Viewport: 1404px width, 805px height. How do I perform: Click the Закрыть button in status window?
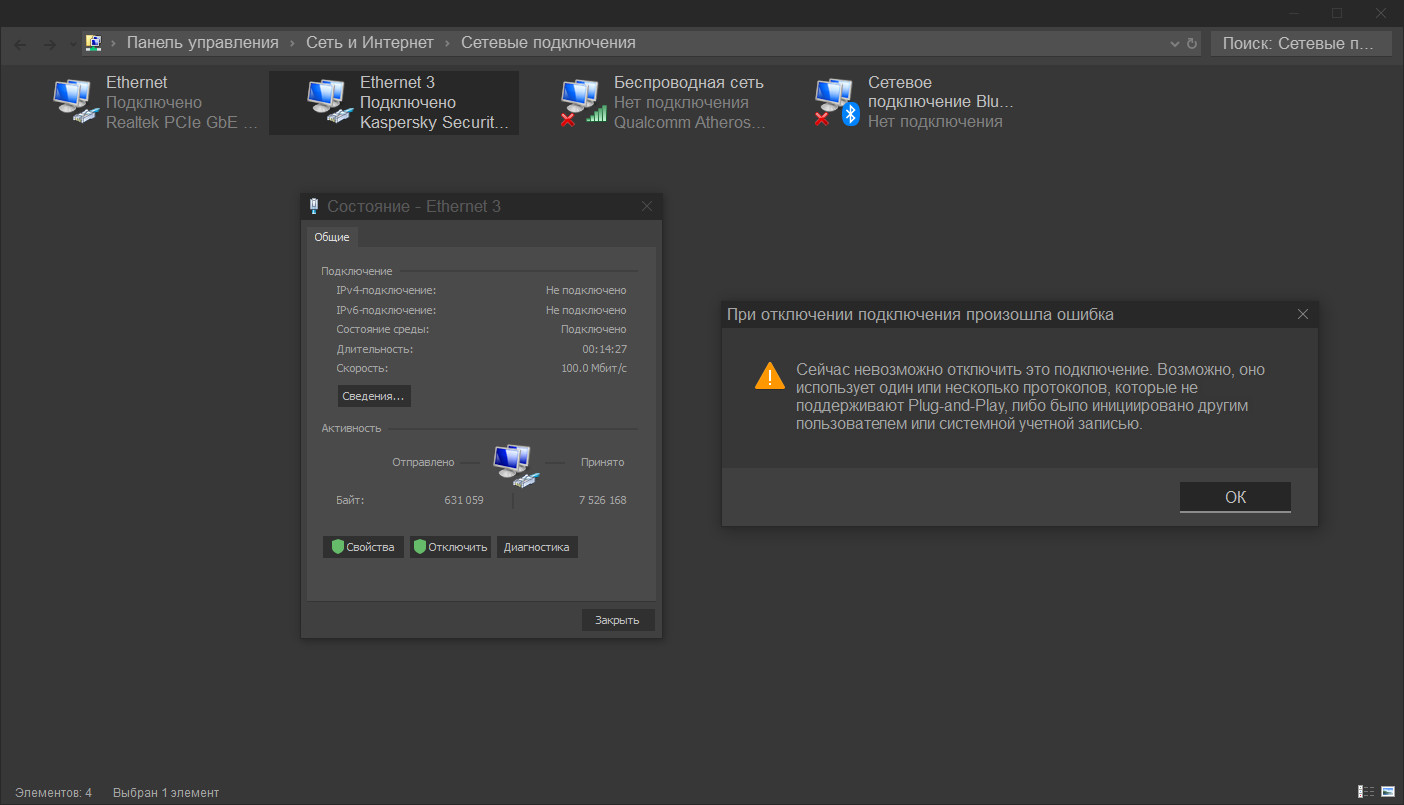click(x=618, y=620)
